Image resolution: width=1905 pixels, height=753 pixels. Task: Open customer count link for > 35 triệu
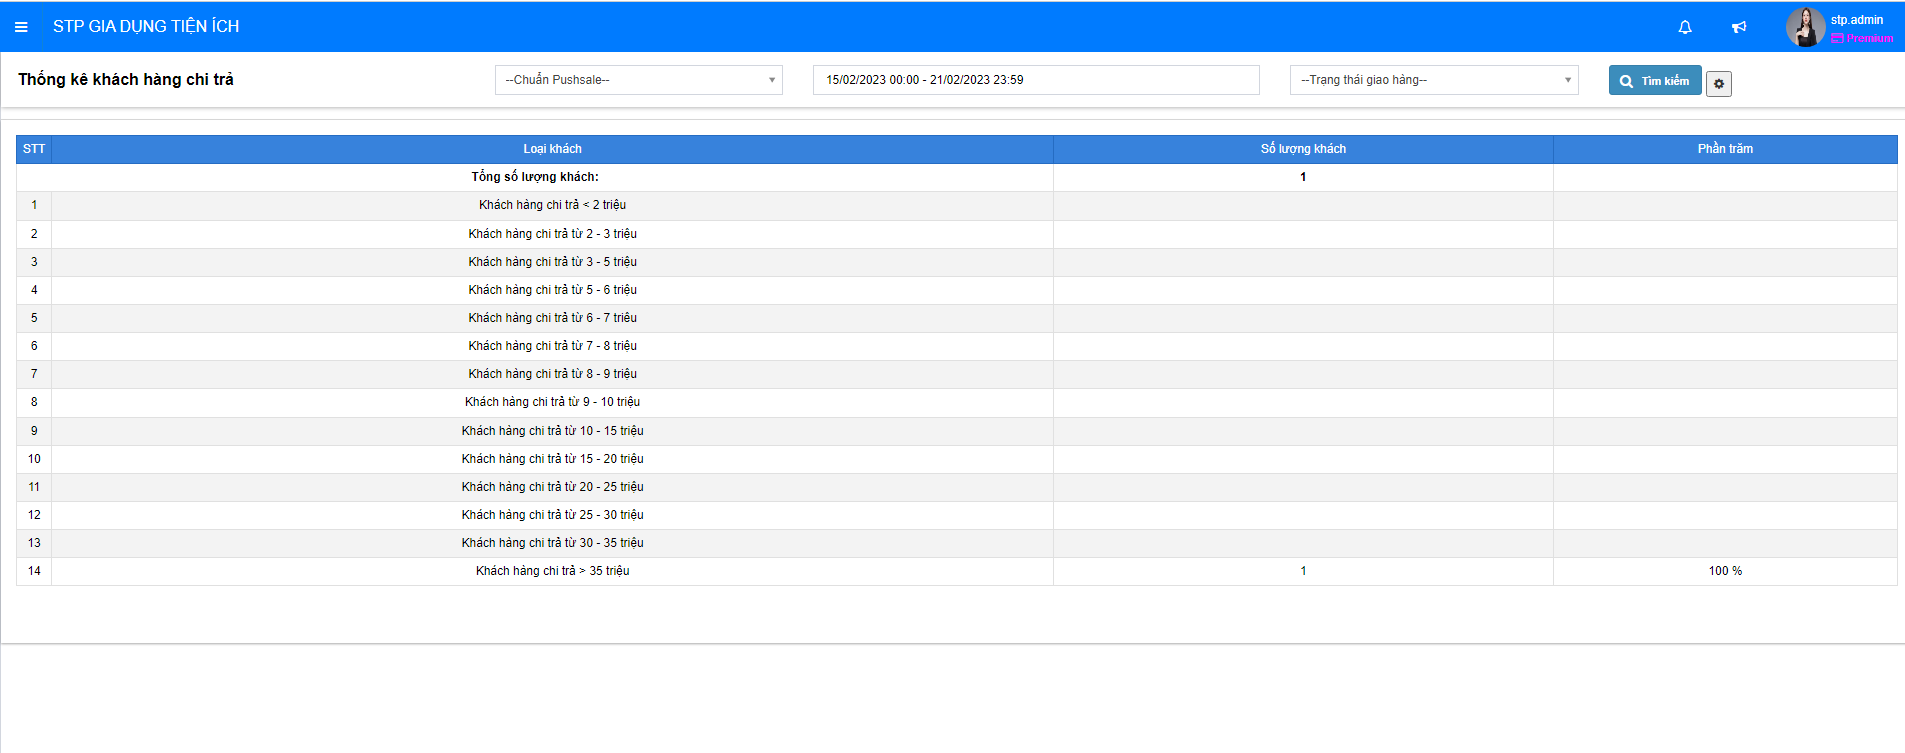1303,571
